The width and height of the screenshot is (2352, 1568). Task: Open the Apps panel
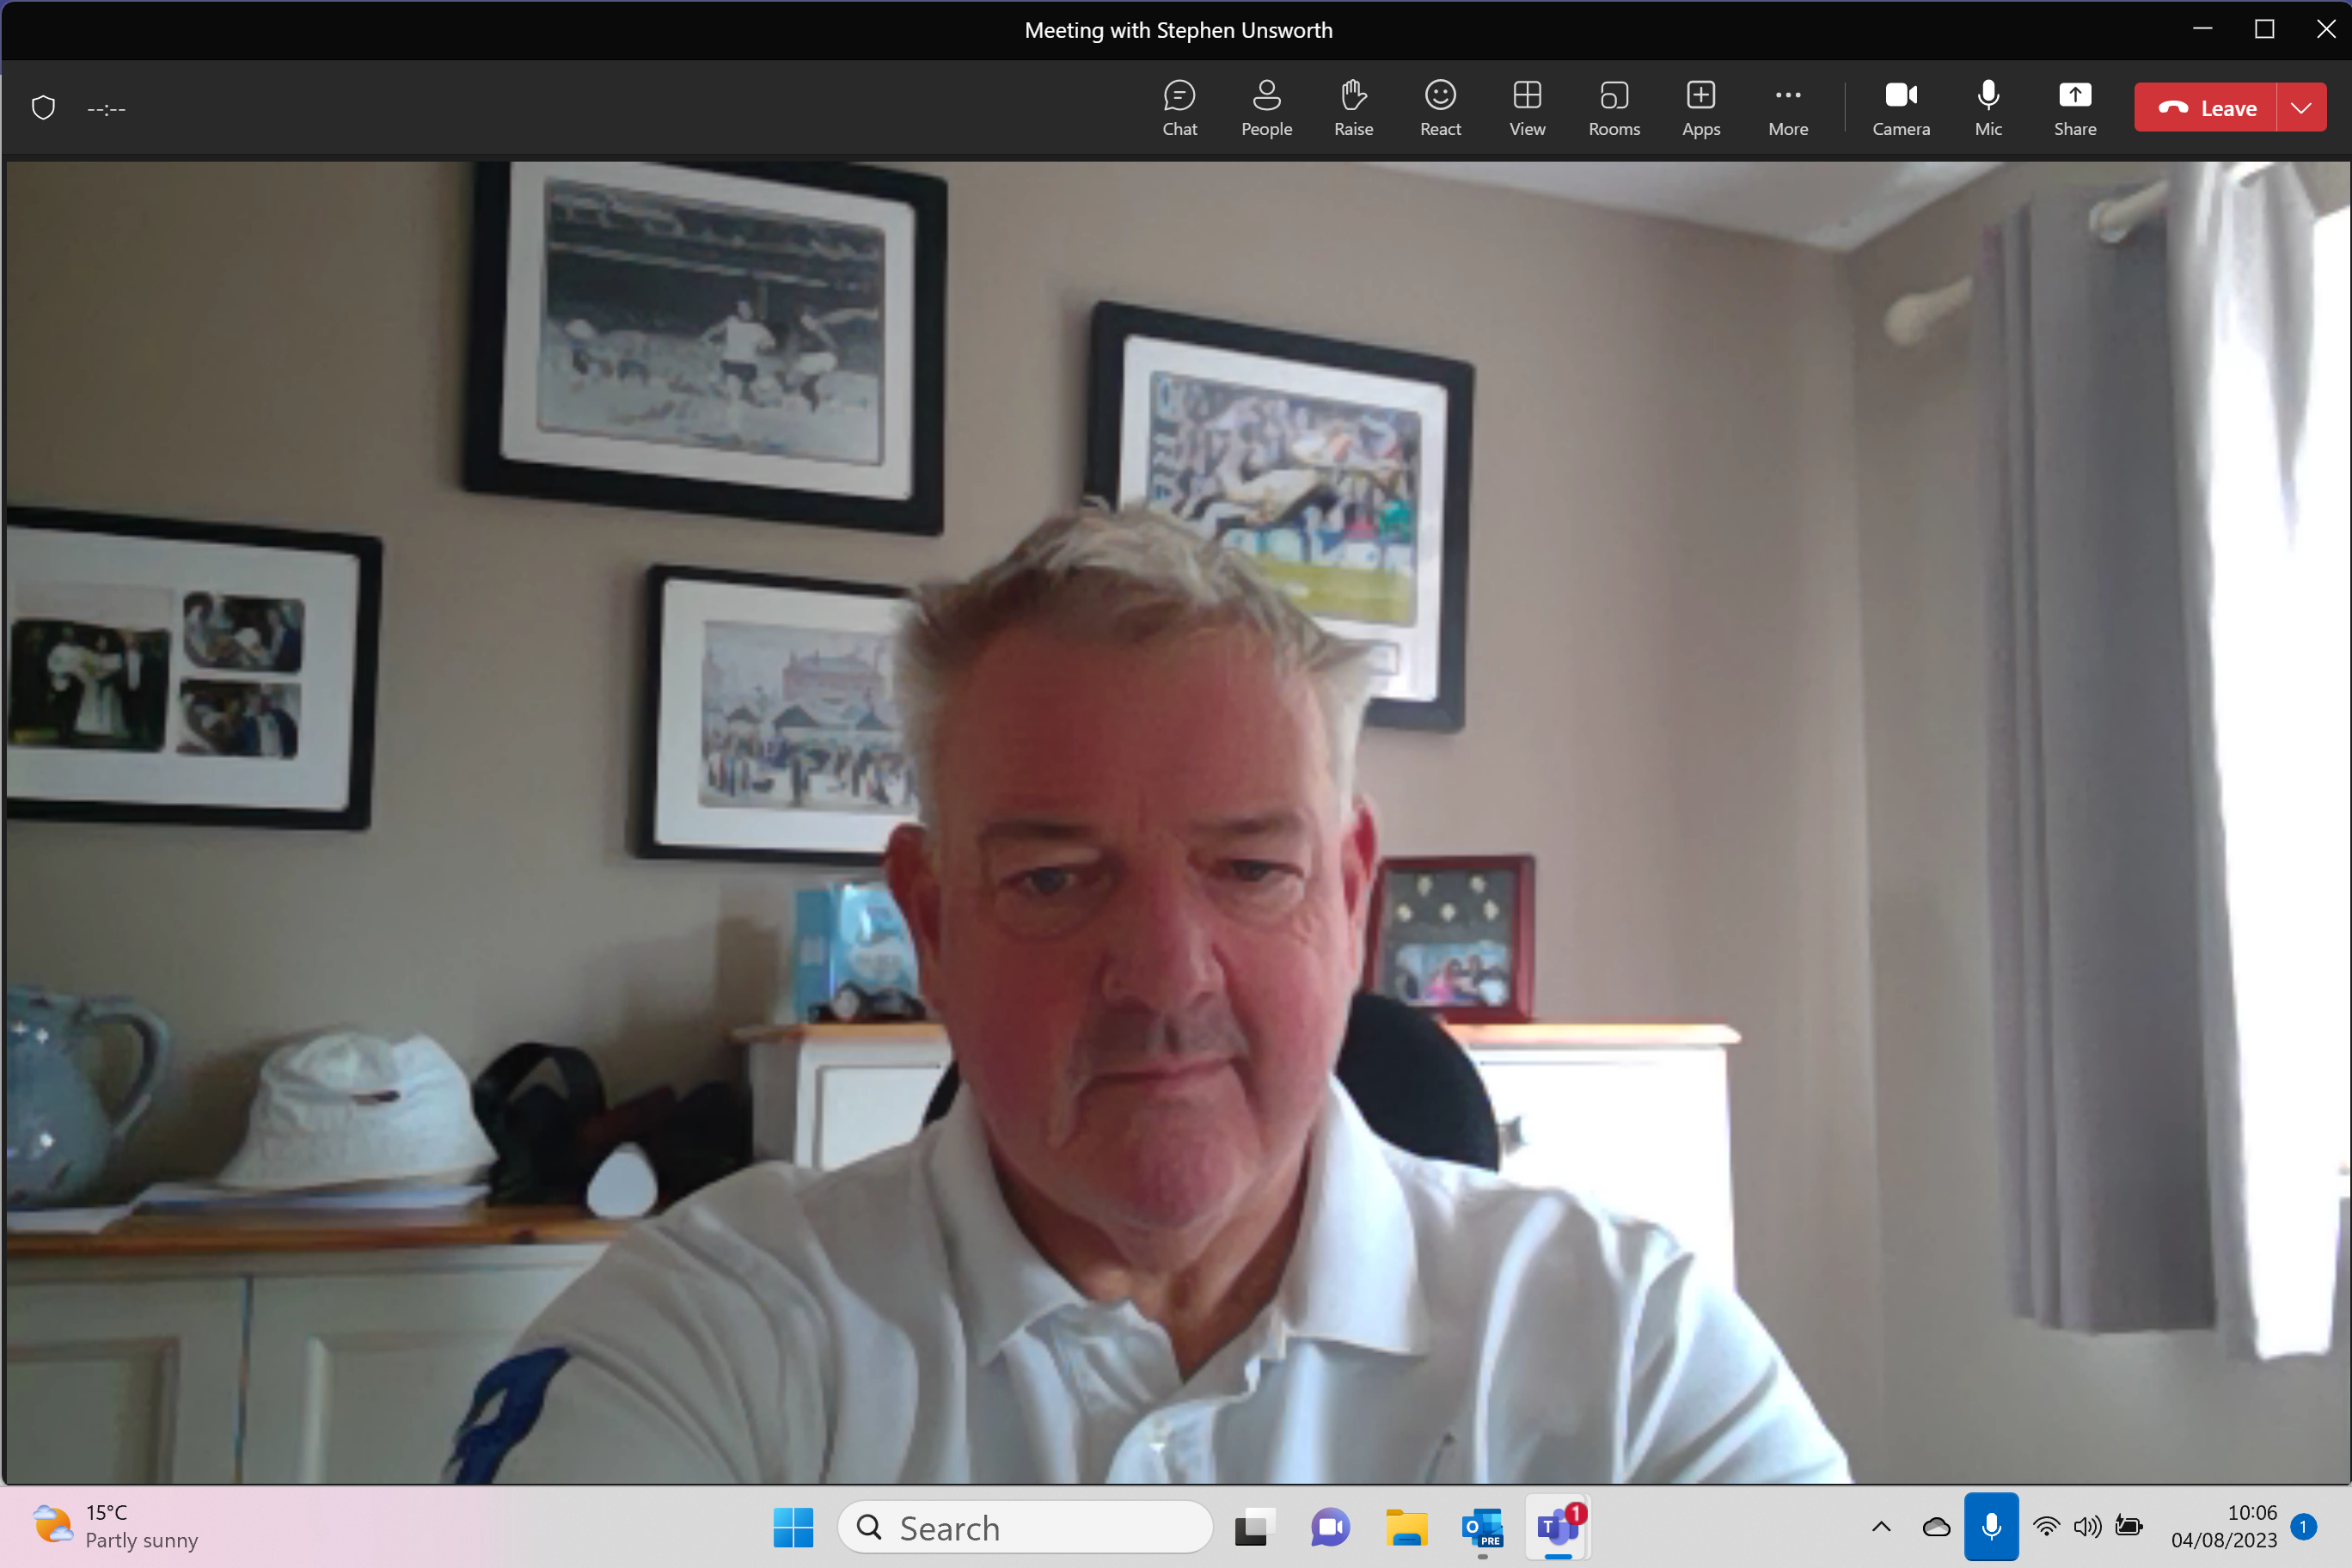(x=1700, y=107)
